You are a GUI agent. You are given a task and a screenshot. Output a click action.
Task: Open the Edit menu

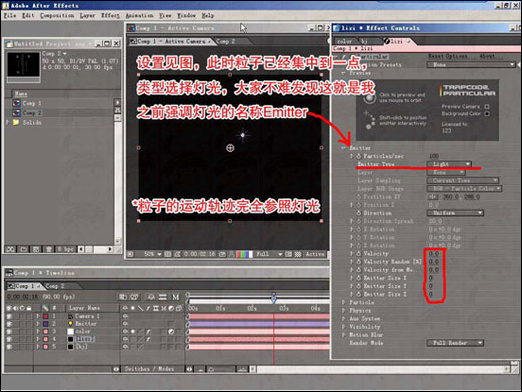[x=28, y=15]
